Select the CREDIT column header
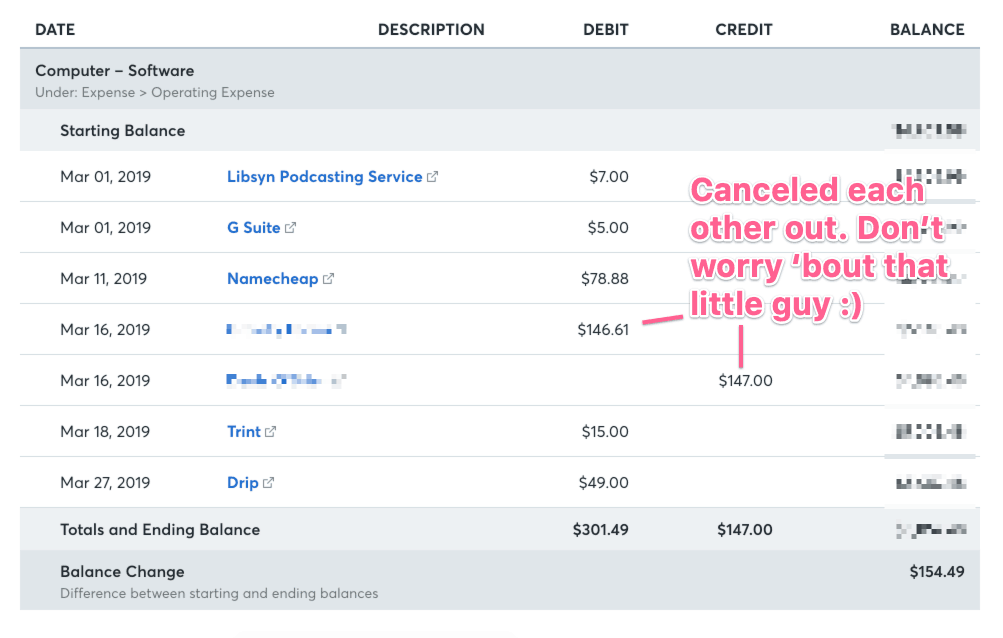 (744, 29)
